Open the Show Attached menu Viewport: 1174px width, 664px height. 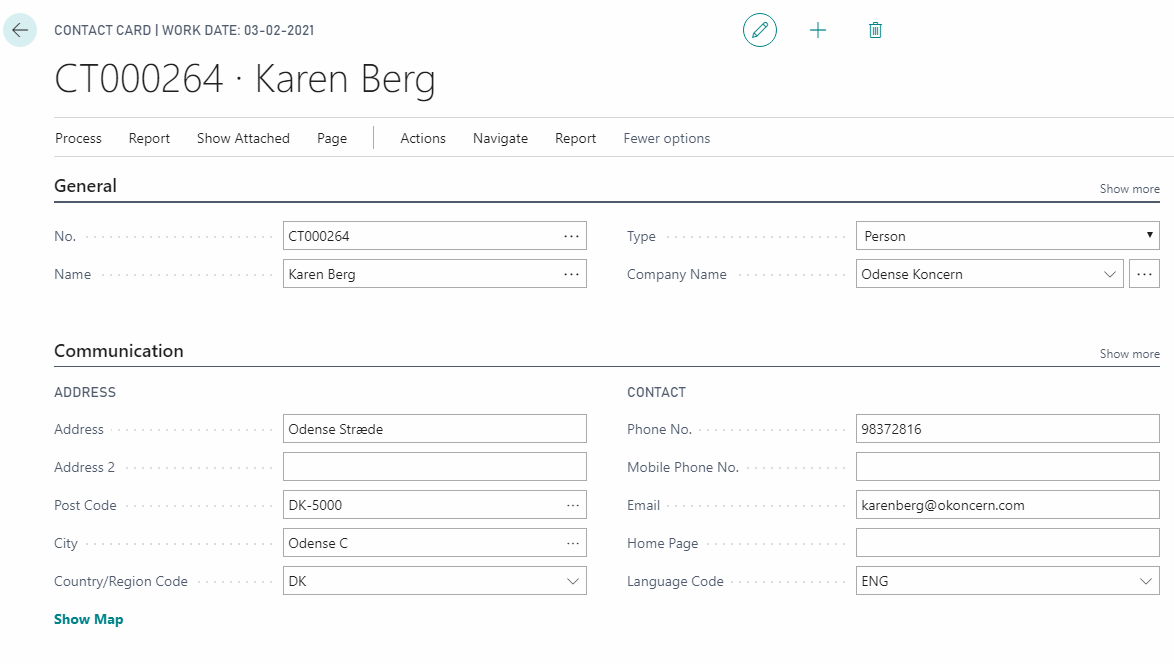243,139
